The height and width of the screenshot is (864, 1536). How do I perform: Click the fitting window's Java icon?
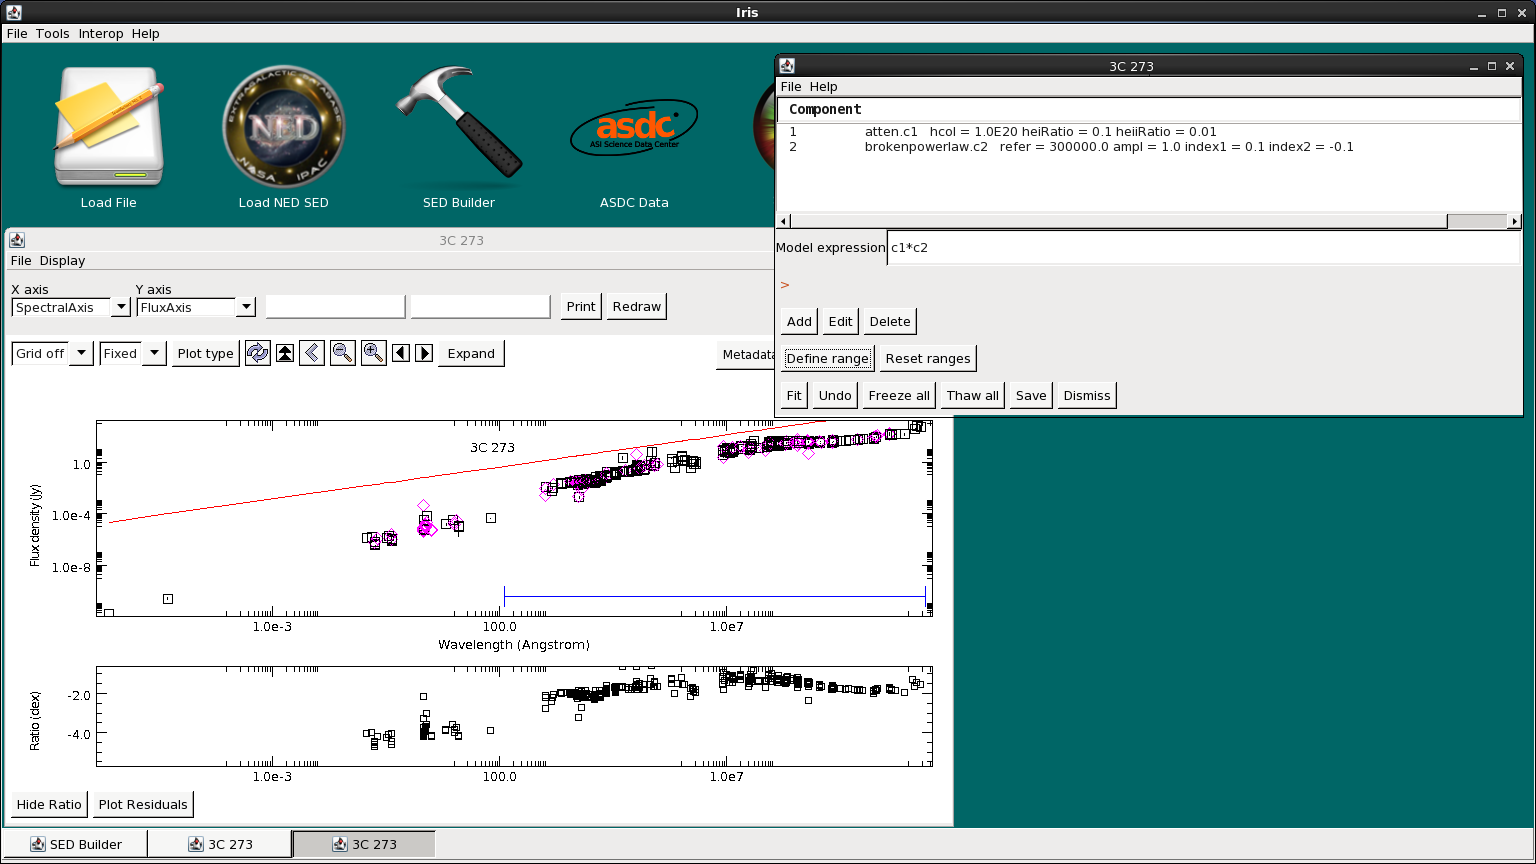(x=788, y=66)
